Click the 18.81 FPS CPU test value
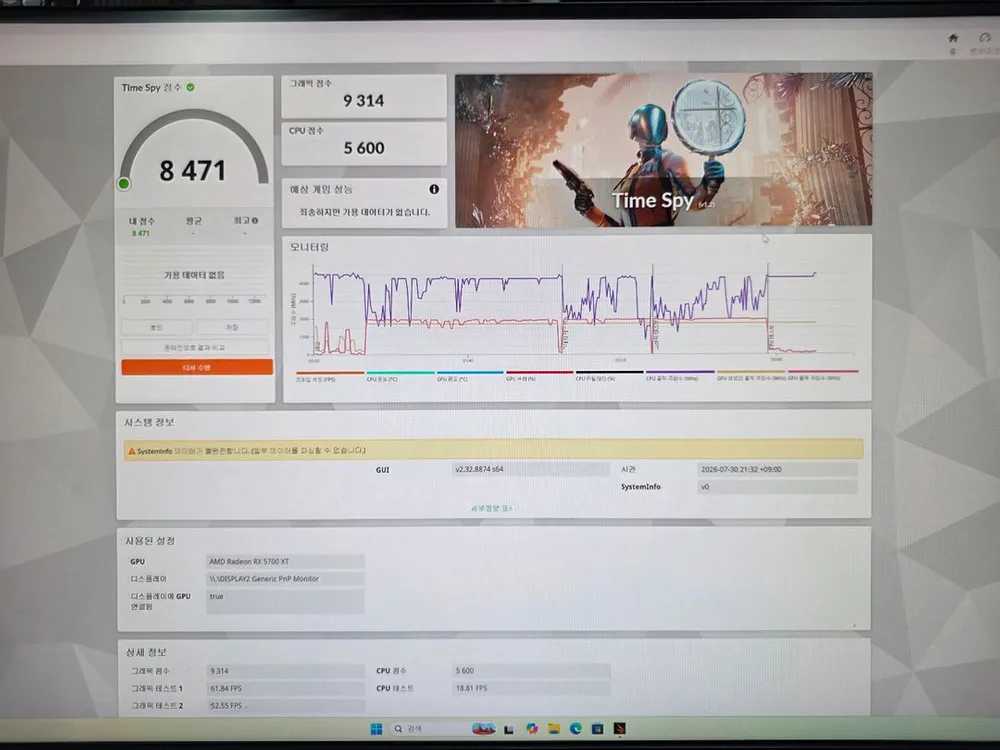1000x750 pixels. point(530,688)
